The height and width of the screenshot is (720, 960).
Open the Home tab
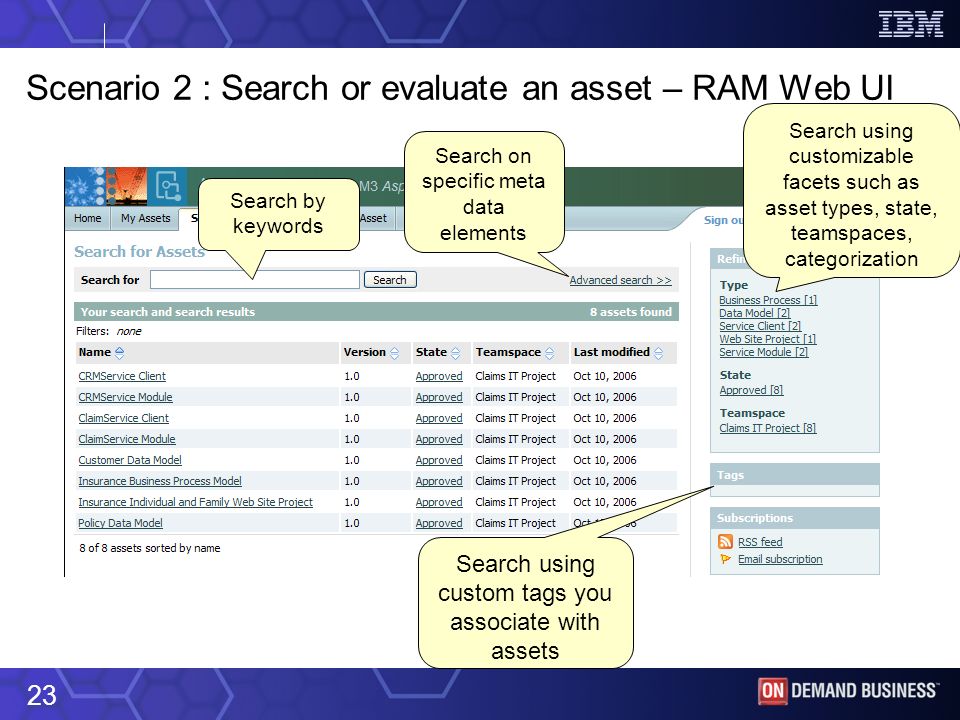(88, 218)
